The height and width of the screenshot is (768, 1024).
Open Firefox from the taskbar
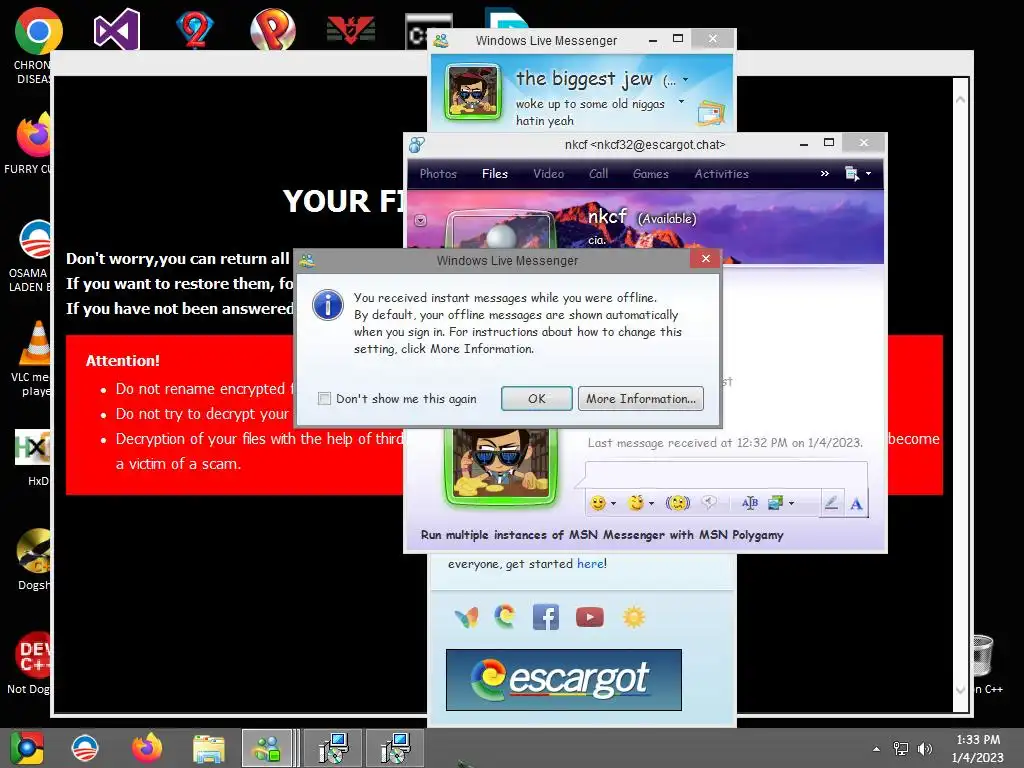click(147, 748)
